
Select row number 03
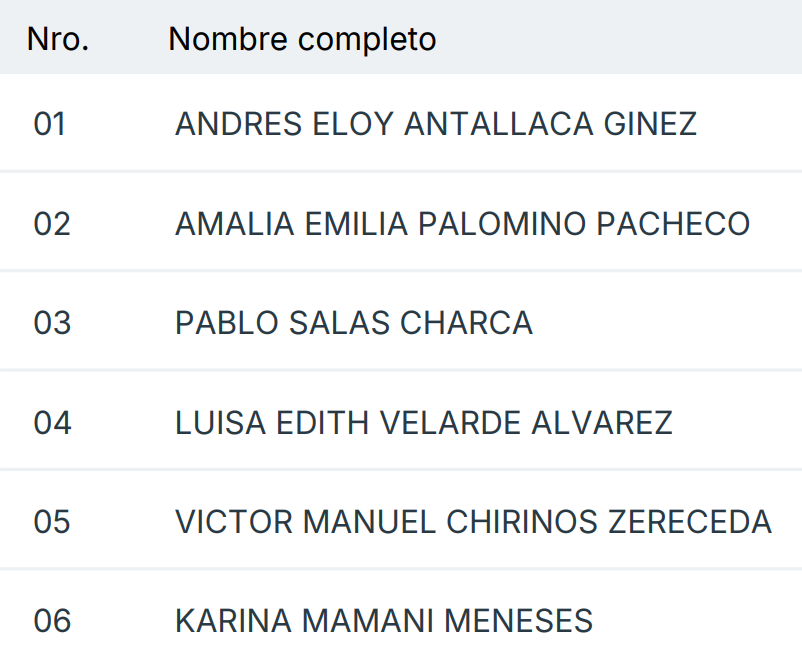click(x=52, y=323)
